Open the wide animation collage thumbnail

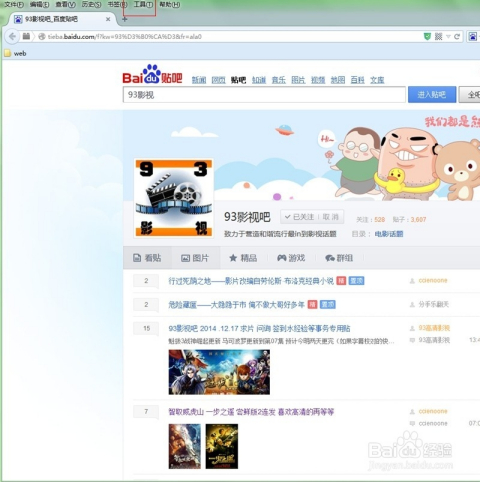point(219,372)
